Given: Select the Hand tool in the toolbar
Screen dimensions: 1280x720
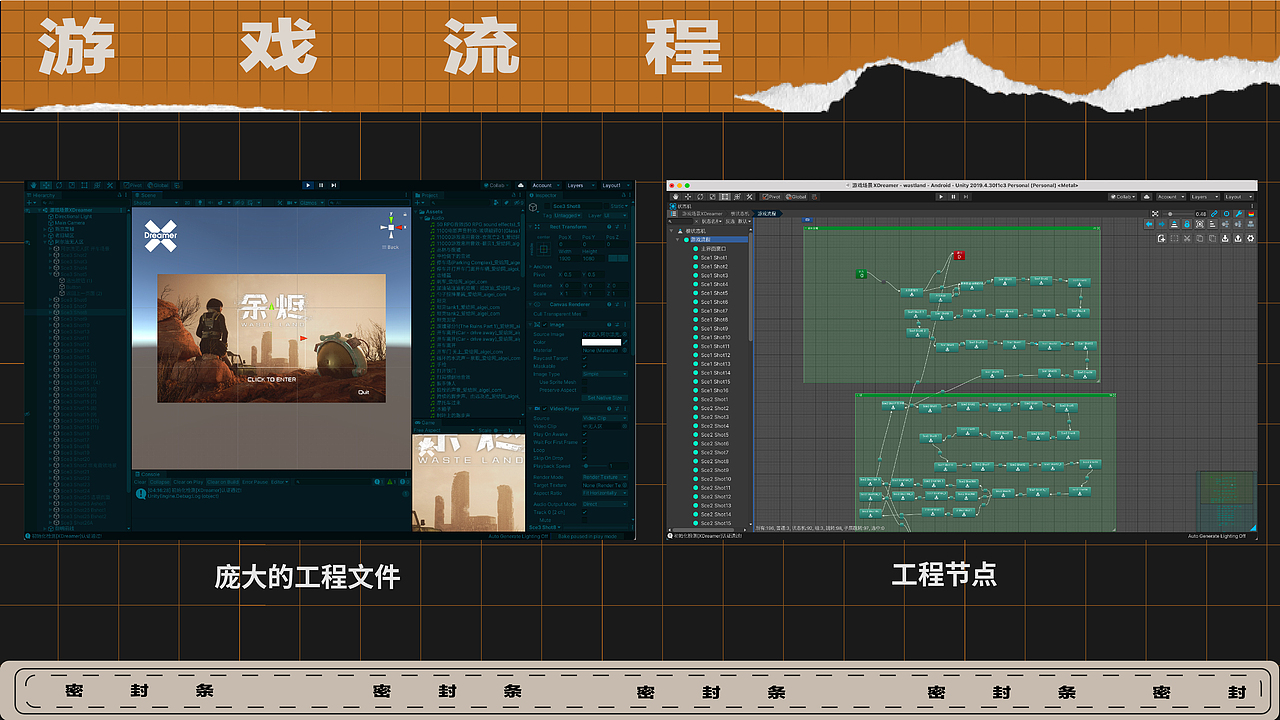Looking at the screenshot, I should pyautogui.click(x=34, y=185).
